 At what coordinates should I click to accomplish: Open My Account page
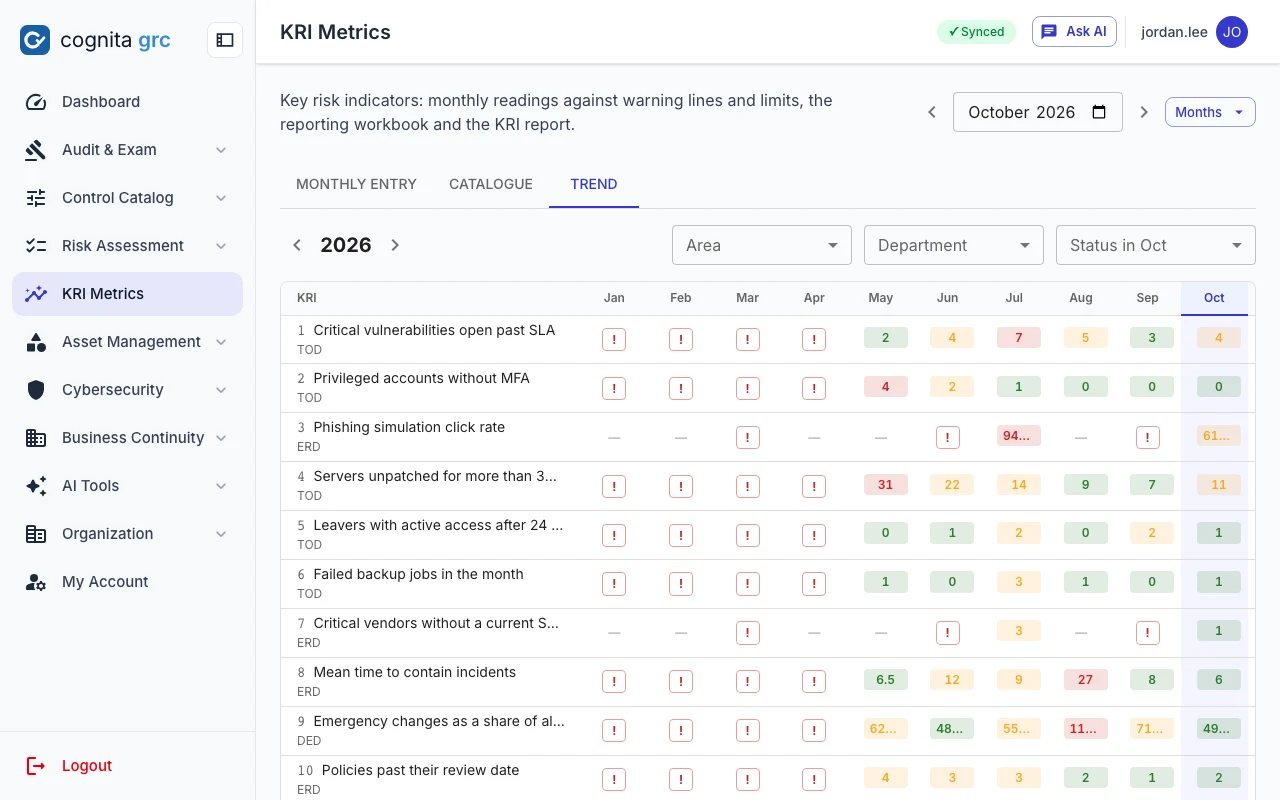pyautogui.click(x=127, y=582)
